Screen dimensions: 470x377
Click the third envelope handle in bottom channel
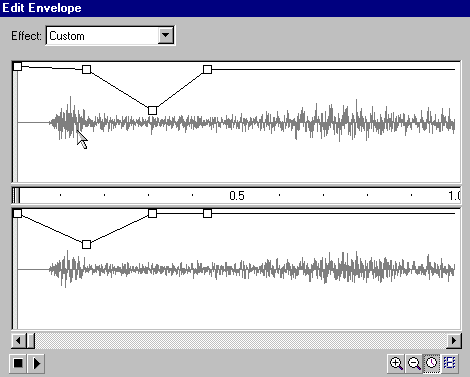[152, 213]
